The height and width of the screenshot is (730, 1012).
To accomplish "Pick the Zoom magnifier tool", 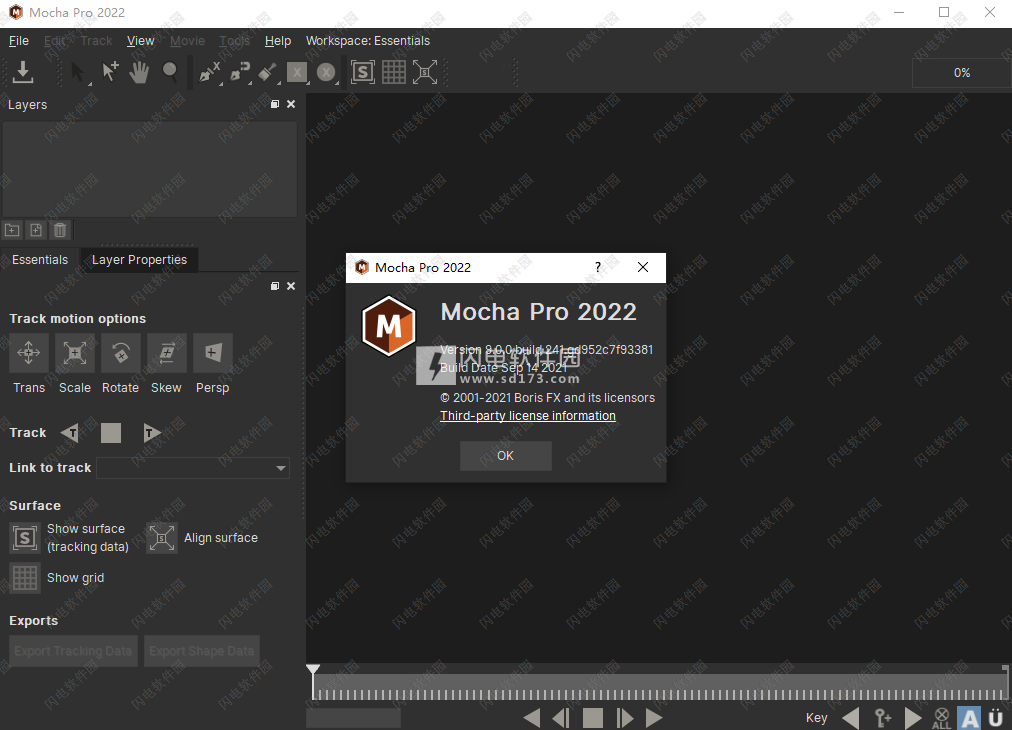I will click(170, 72).
